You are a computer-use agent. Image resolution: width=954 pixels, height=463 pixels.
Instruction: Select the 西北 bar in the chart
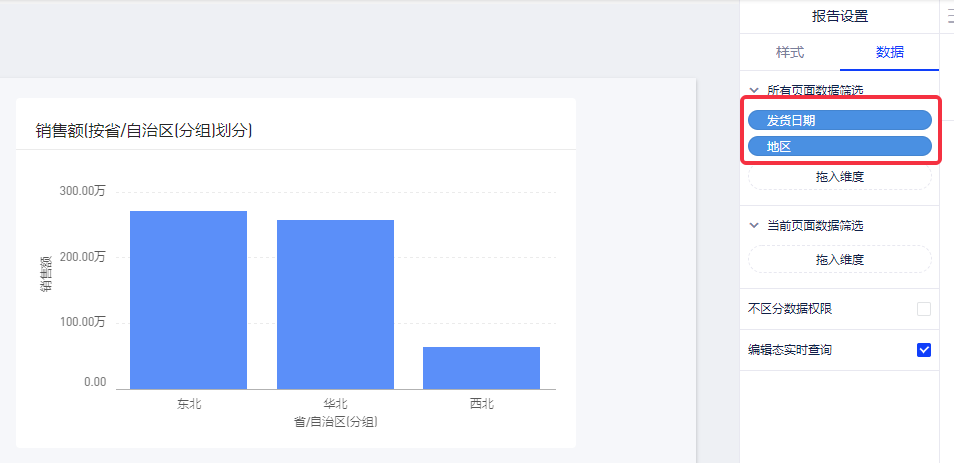(481, 368)
